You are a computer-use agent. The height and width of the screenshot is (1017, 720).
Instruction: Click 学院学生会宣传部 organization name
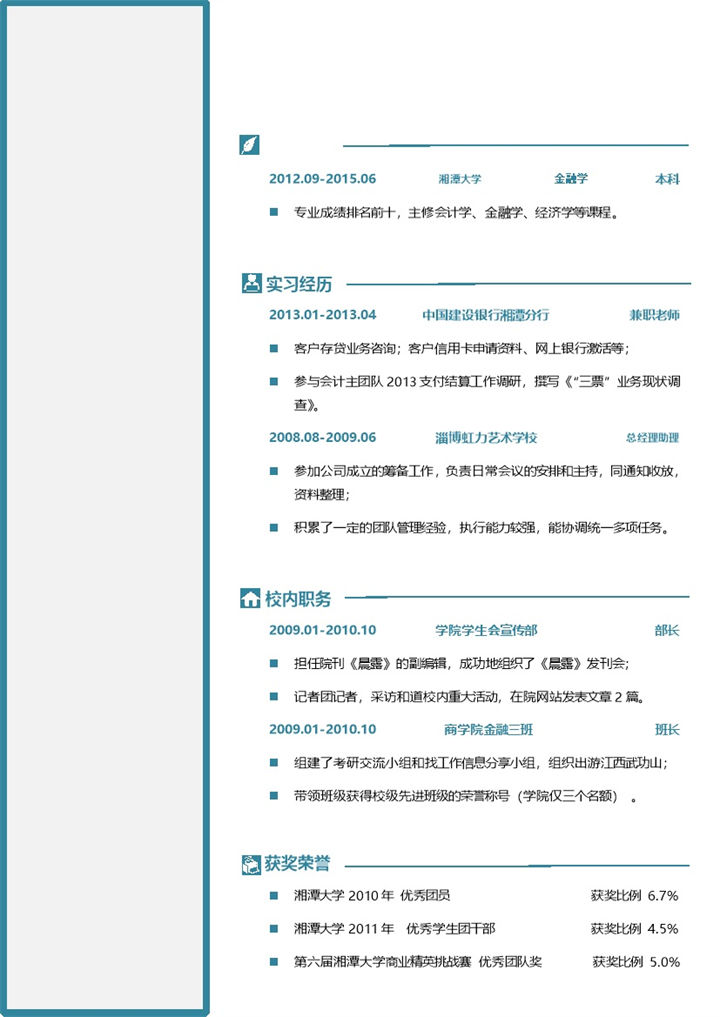coord(486,630)
